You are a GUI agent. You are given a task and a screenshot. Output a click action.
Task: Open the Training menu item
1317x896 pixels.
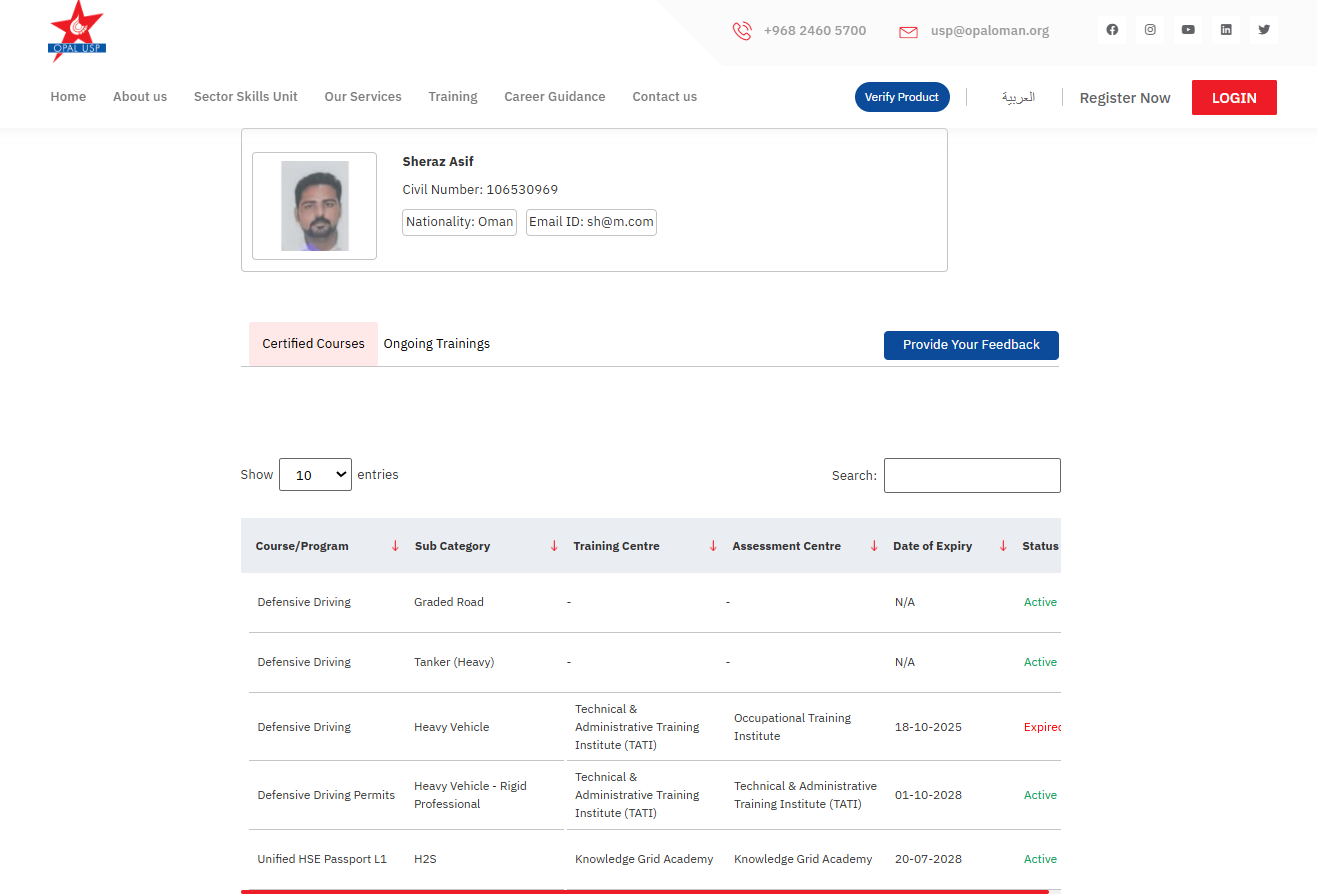[x=453, y=97]
